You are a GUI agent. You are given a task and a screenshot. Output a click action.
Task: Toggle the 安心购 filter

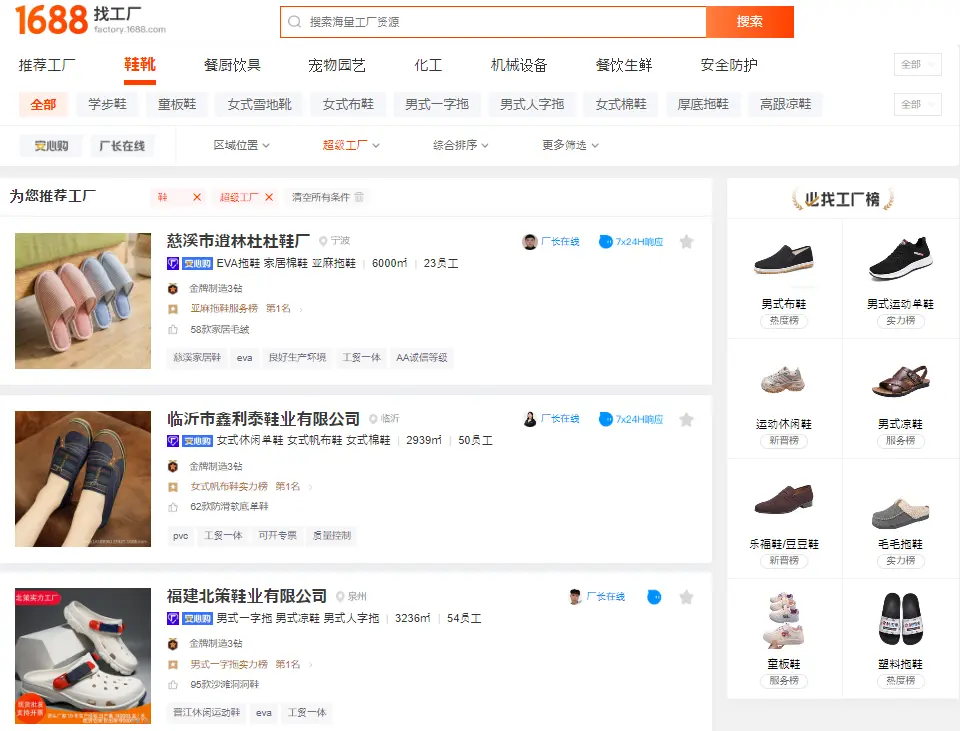tap(51, 146)
